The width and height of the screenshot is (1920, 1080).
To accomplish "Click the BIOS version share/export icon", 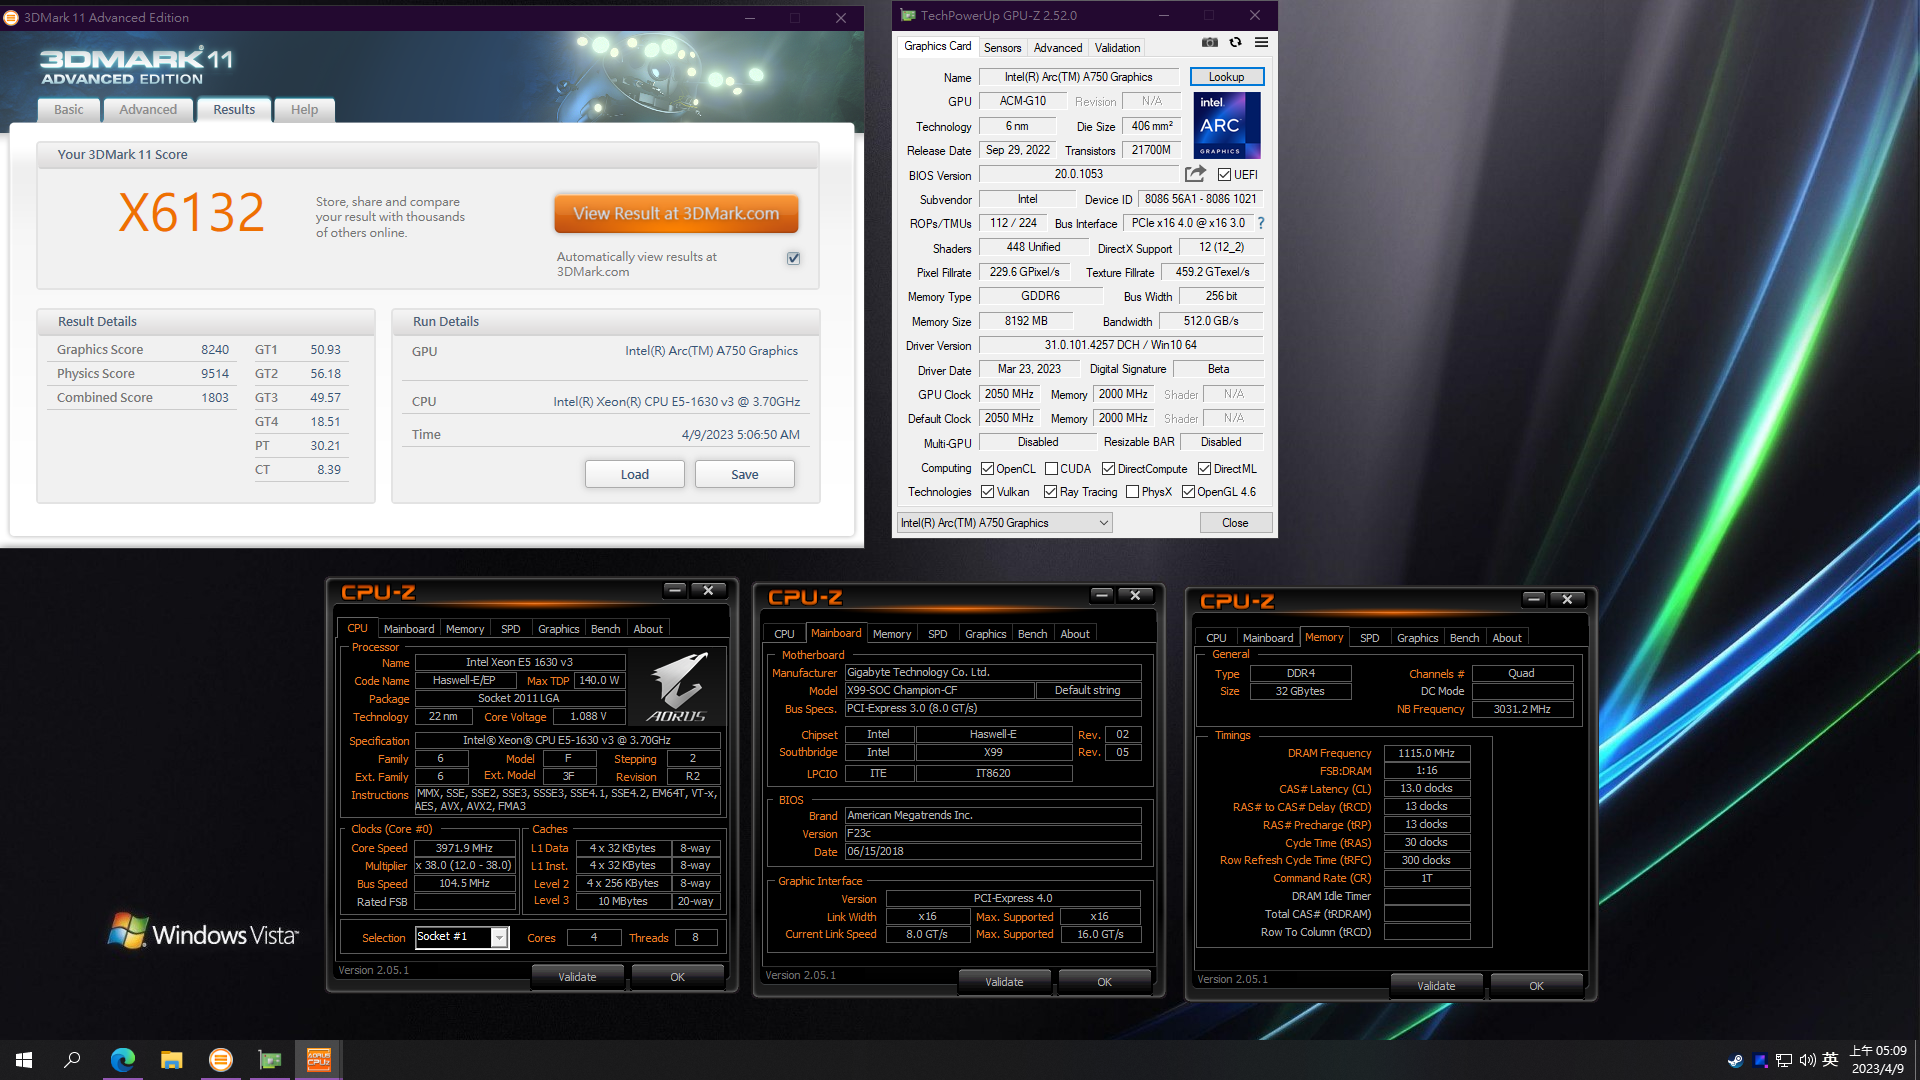I will point(1195,174).
